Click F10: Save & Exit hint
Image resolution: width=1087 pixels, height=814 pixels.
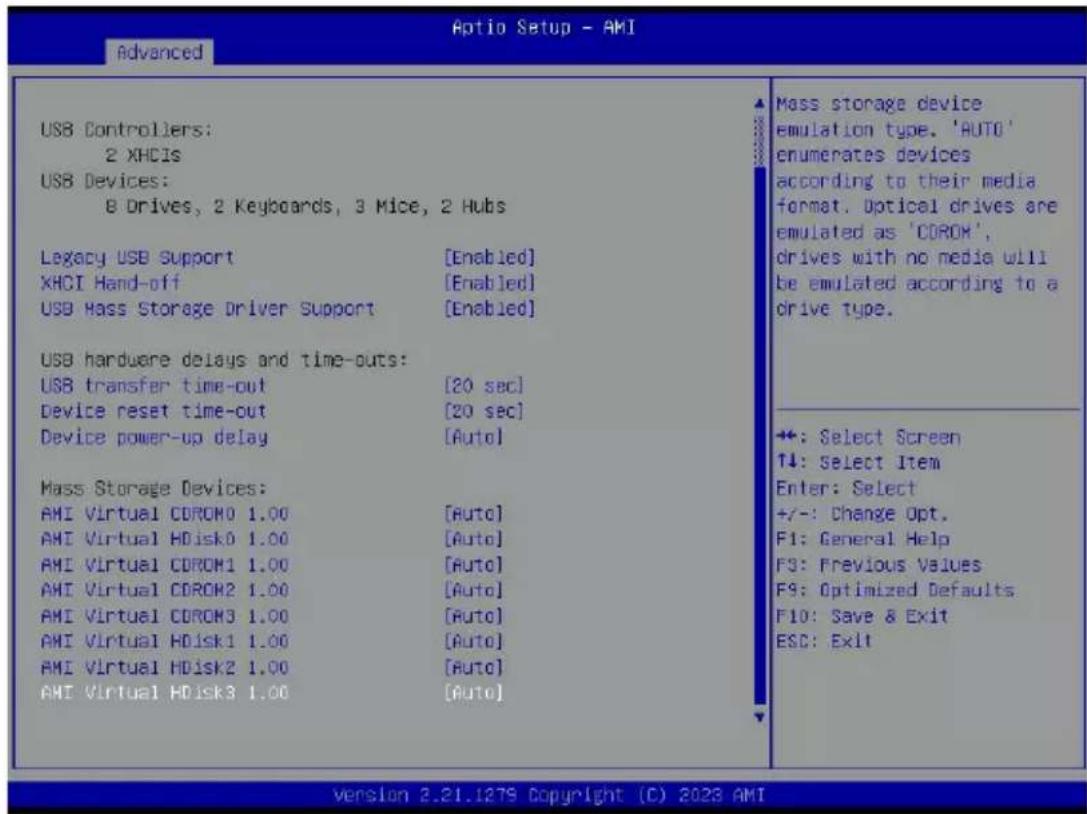pos(862,616)
